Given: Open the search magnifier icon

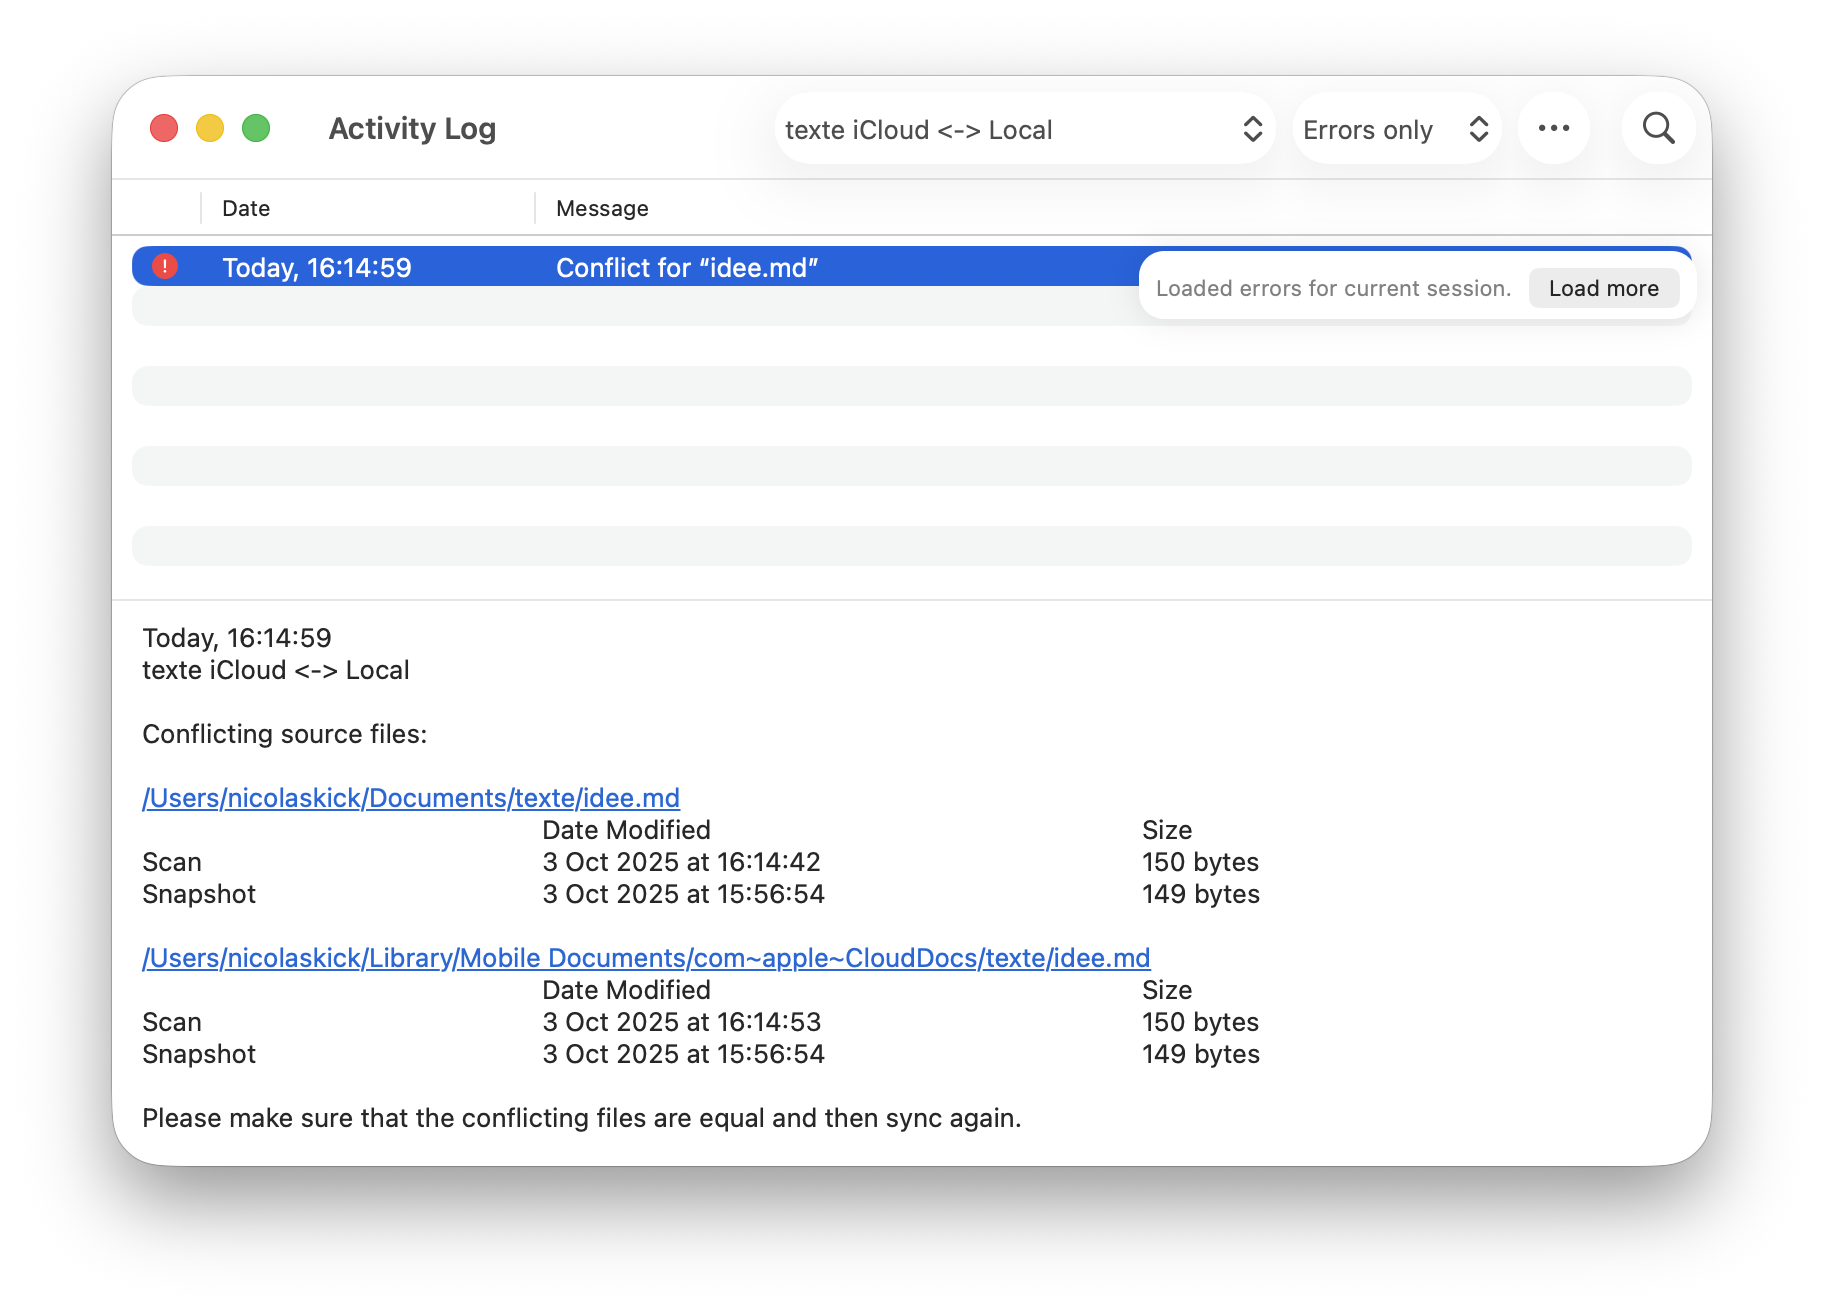Looking at the screenshot, I should [x=1658, y=128].
